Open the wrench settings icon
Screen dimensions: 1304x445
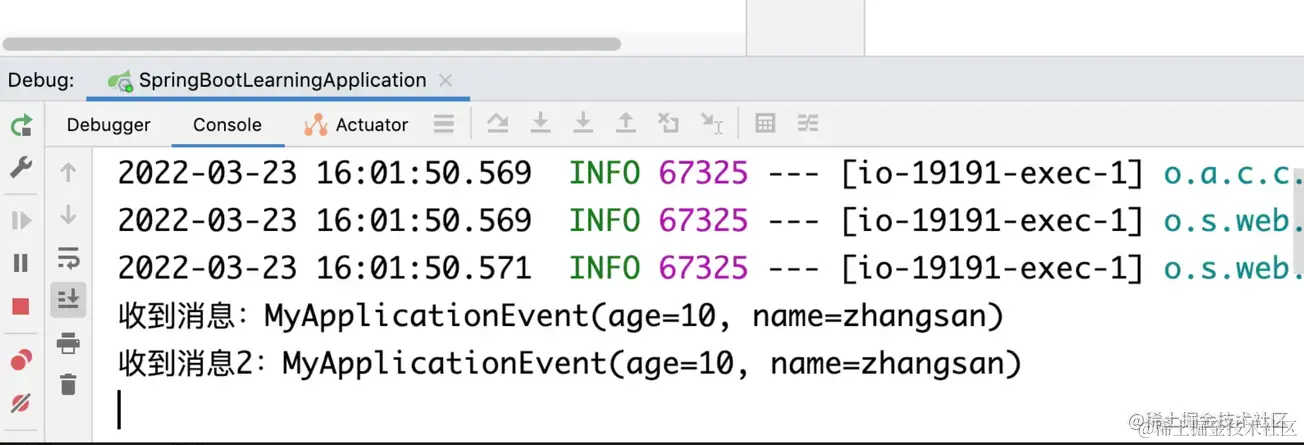pyautogui.click(x=21, y=167)
